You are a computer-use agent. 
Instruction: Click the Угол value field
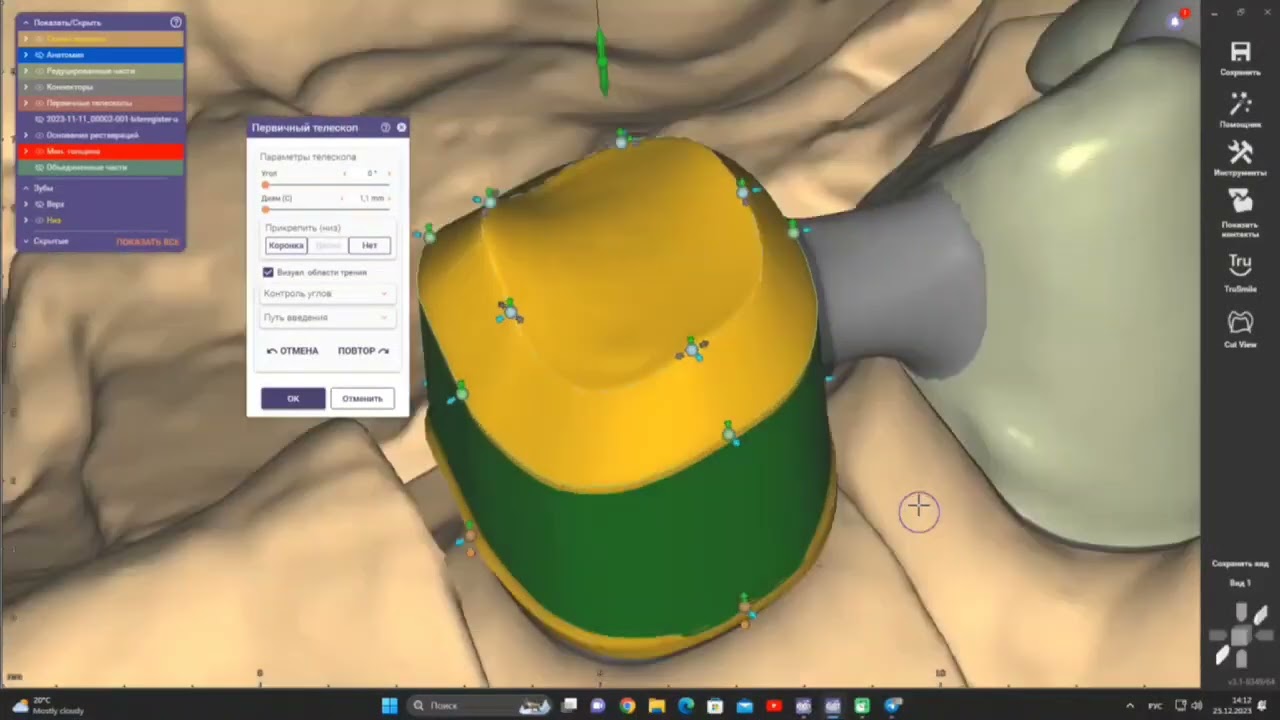(370, 174)
